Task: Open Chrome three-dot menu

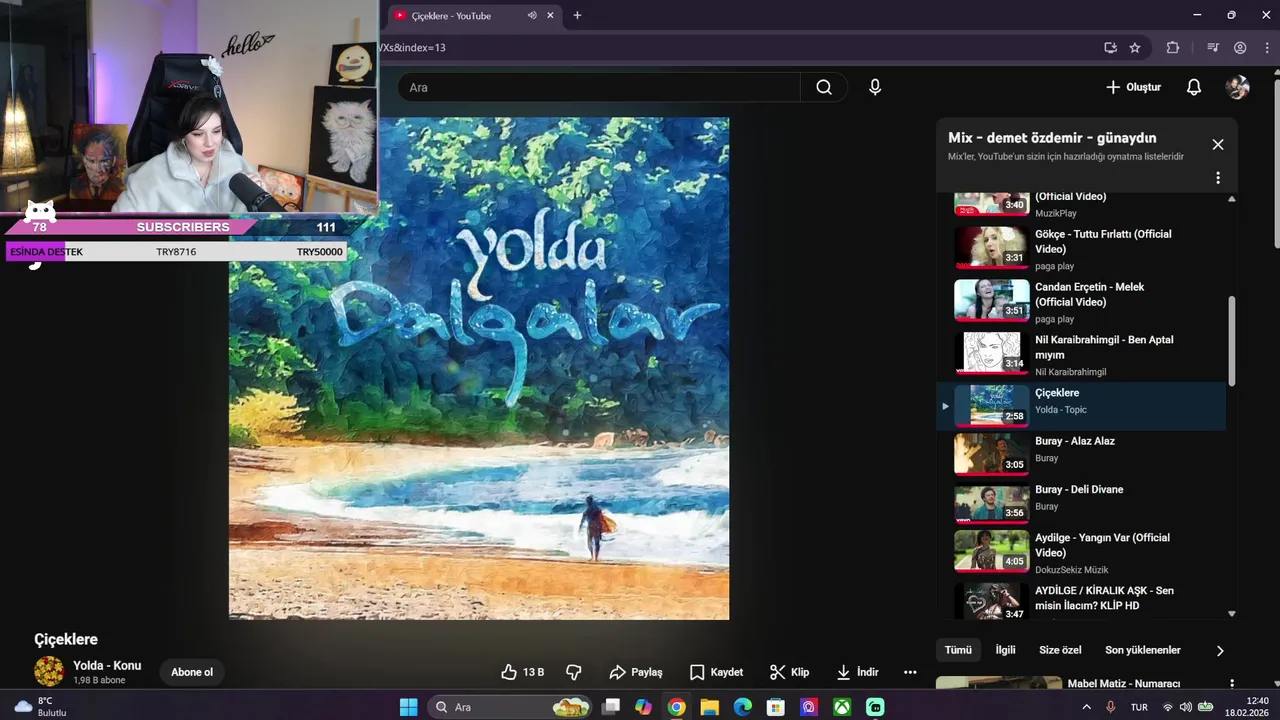Action: (x=1265, y=47)
